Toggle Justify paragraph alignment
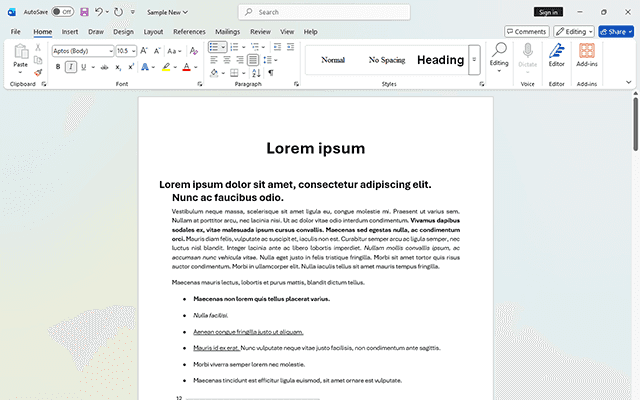 click(x=253, y=60)
